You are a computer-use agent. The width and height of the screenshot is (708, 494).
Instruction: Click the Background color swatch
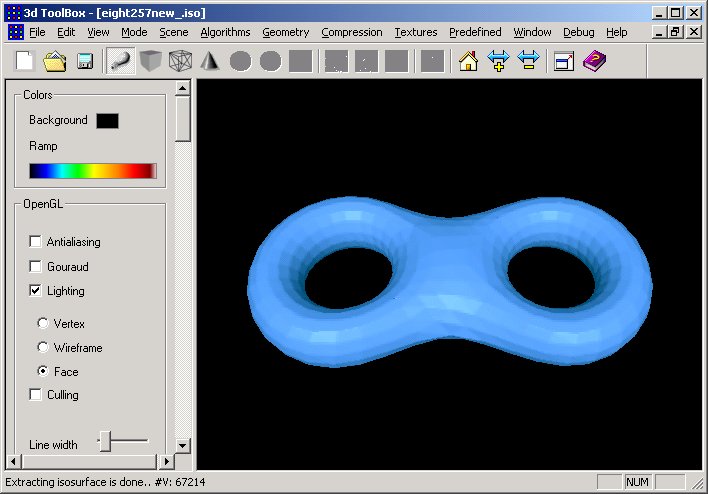click(107, 121)
